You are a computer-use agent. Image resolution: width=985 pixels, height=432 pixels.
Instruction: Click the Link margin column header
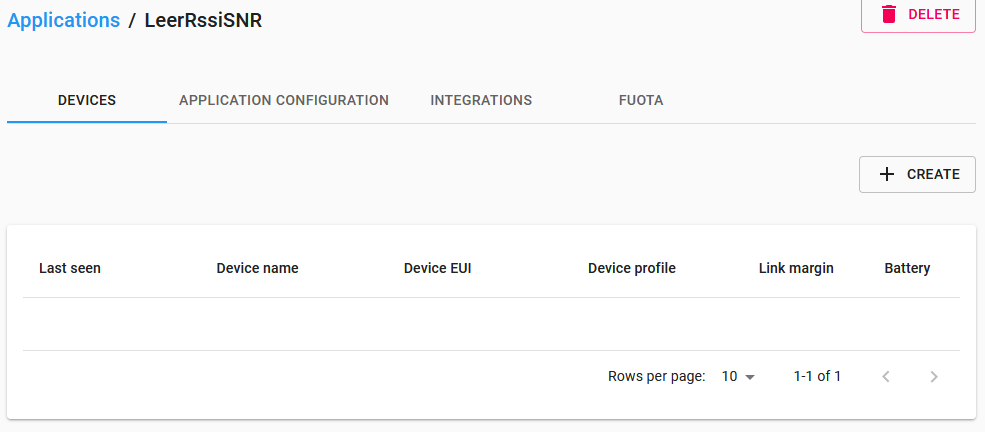pos(796,268)
